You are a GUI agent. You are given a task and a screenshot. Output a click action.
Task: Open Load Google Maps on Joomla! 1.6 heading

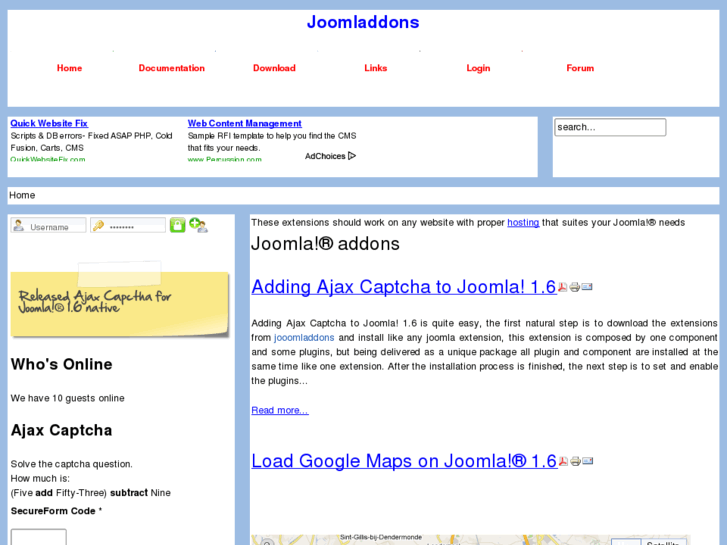404,461
